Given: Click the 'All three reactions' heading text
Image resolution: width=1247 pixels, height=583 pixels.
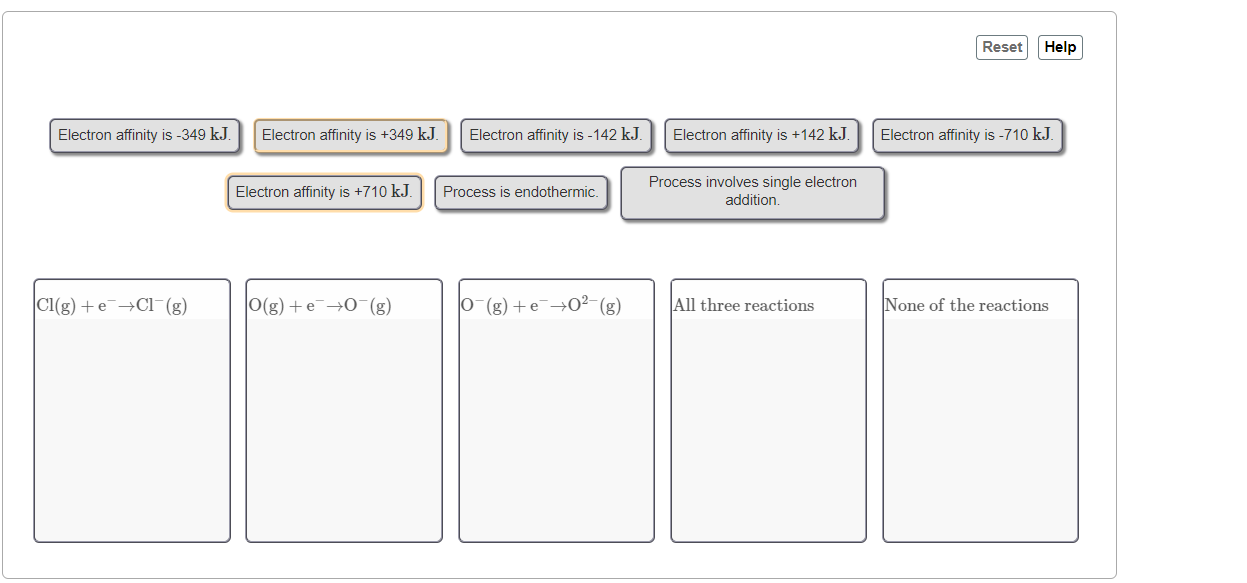Looking at the screenshot, I should 742,305.
